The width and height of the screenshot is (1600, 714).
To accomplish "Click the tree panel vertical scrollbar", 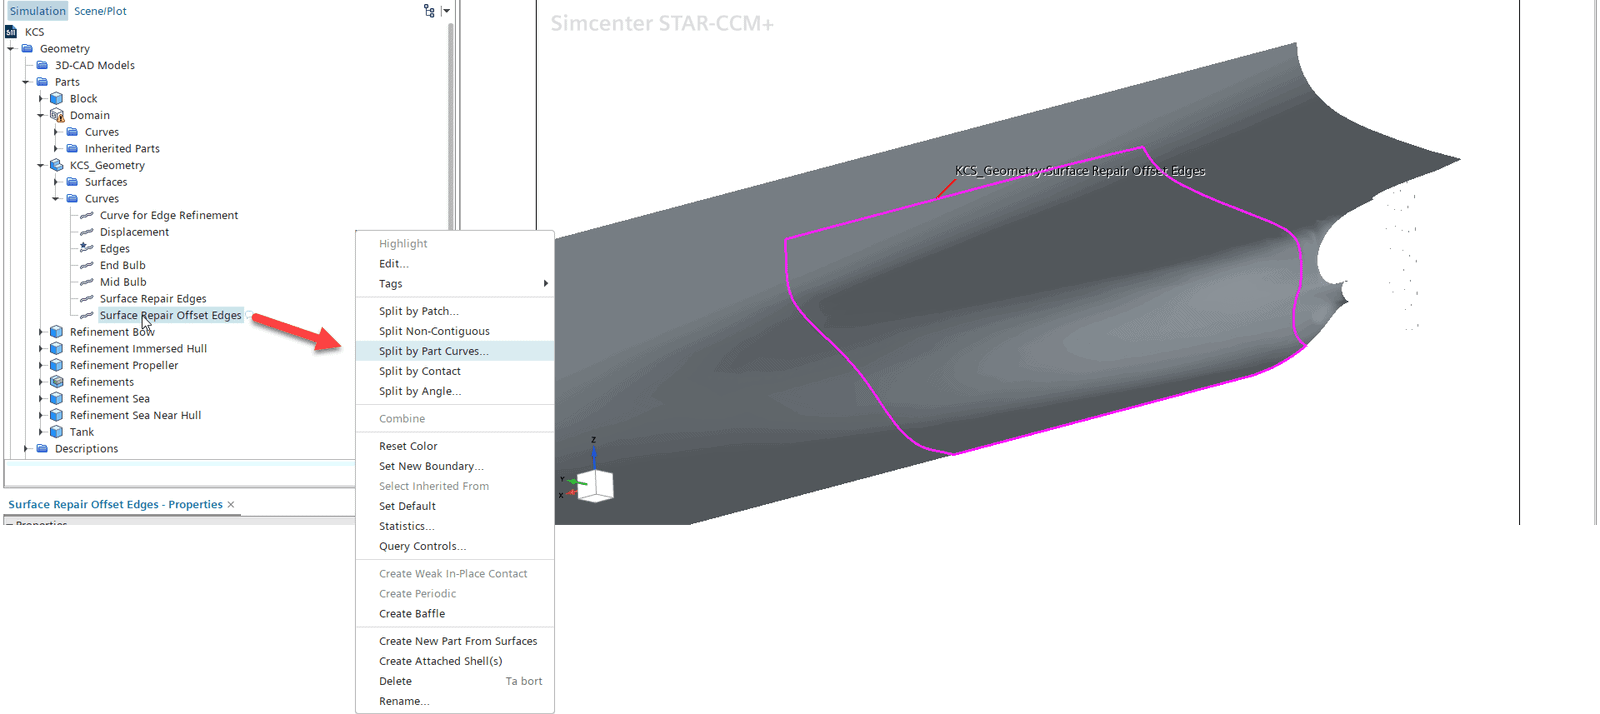I will pyautogui.click(x=451, y=125).
